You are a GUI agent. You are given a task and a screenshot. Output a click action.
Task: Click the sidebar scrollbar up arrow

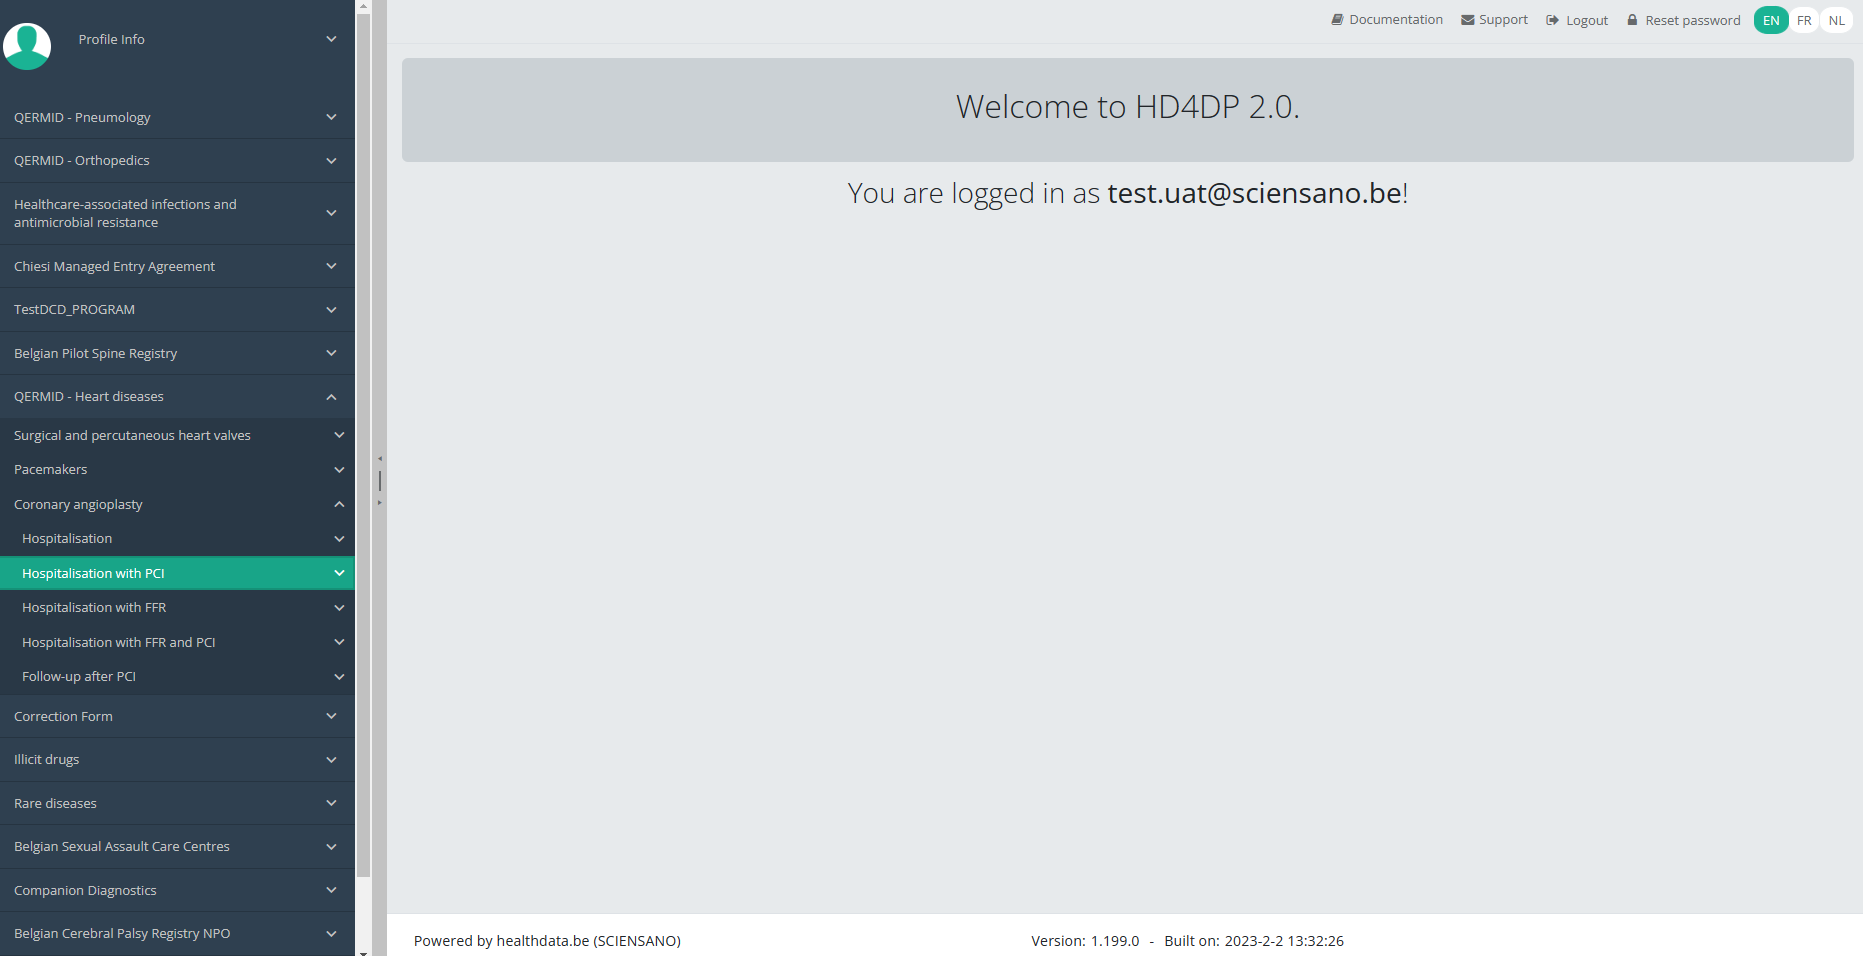tap(363, 6)
